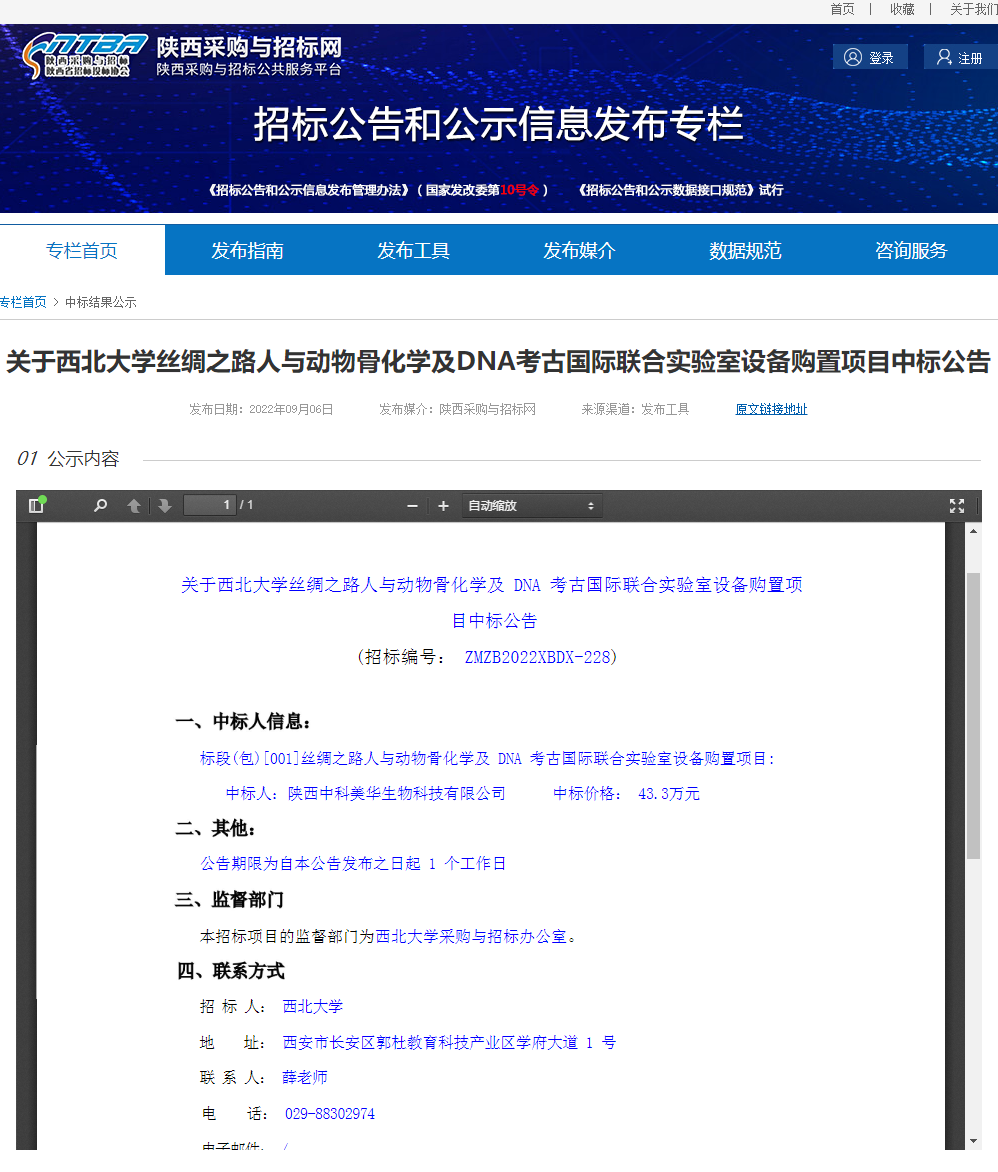
Task: Click the PDF vertical scrollbar thumb
Action: coord(973,715)
